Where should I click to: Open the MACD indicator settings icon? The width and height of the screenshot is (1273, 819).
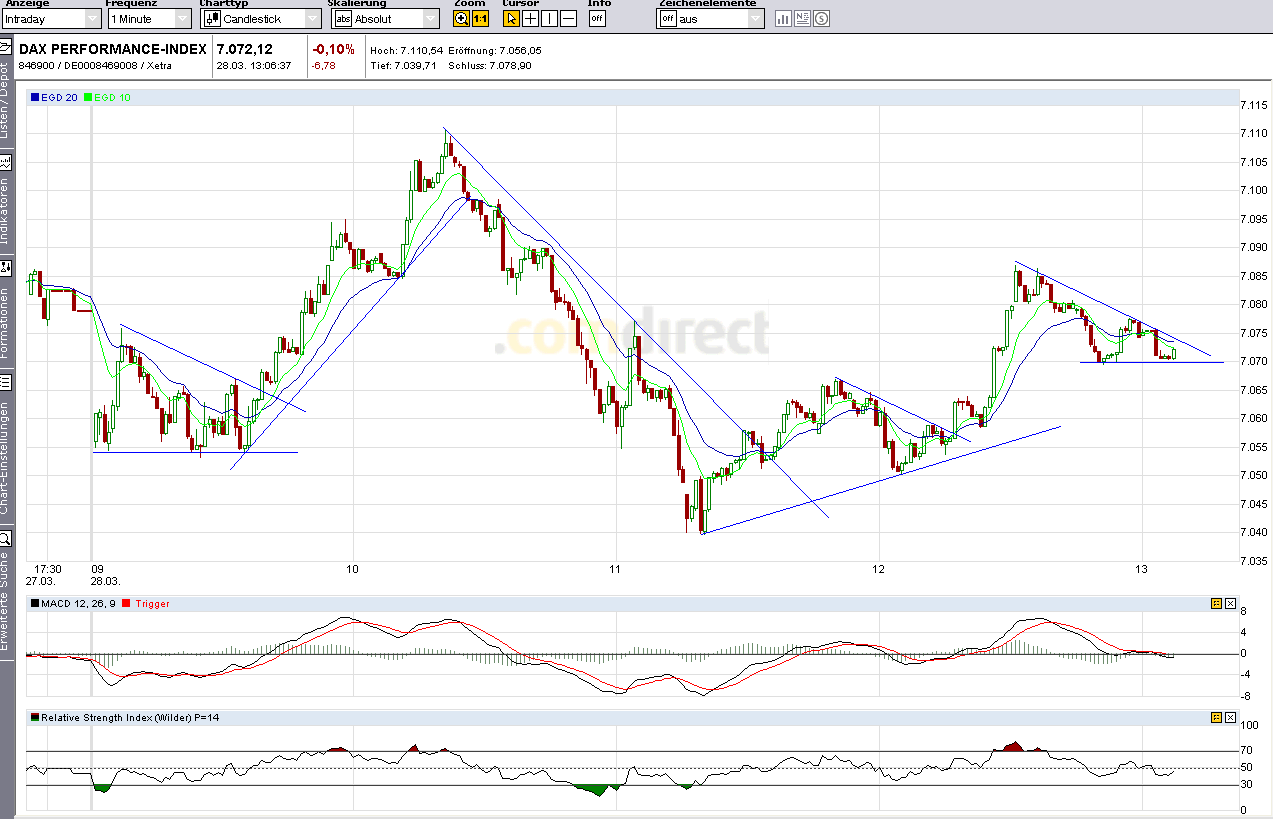(x=1216, y=603)
